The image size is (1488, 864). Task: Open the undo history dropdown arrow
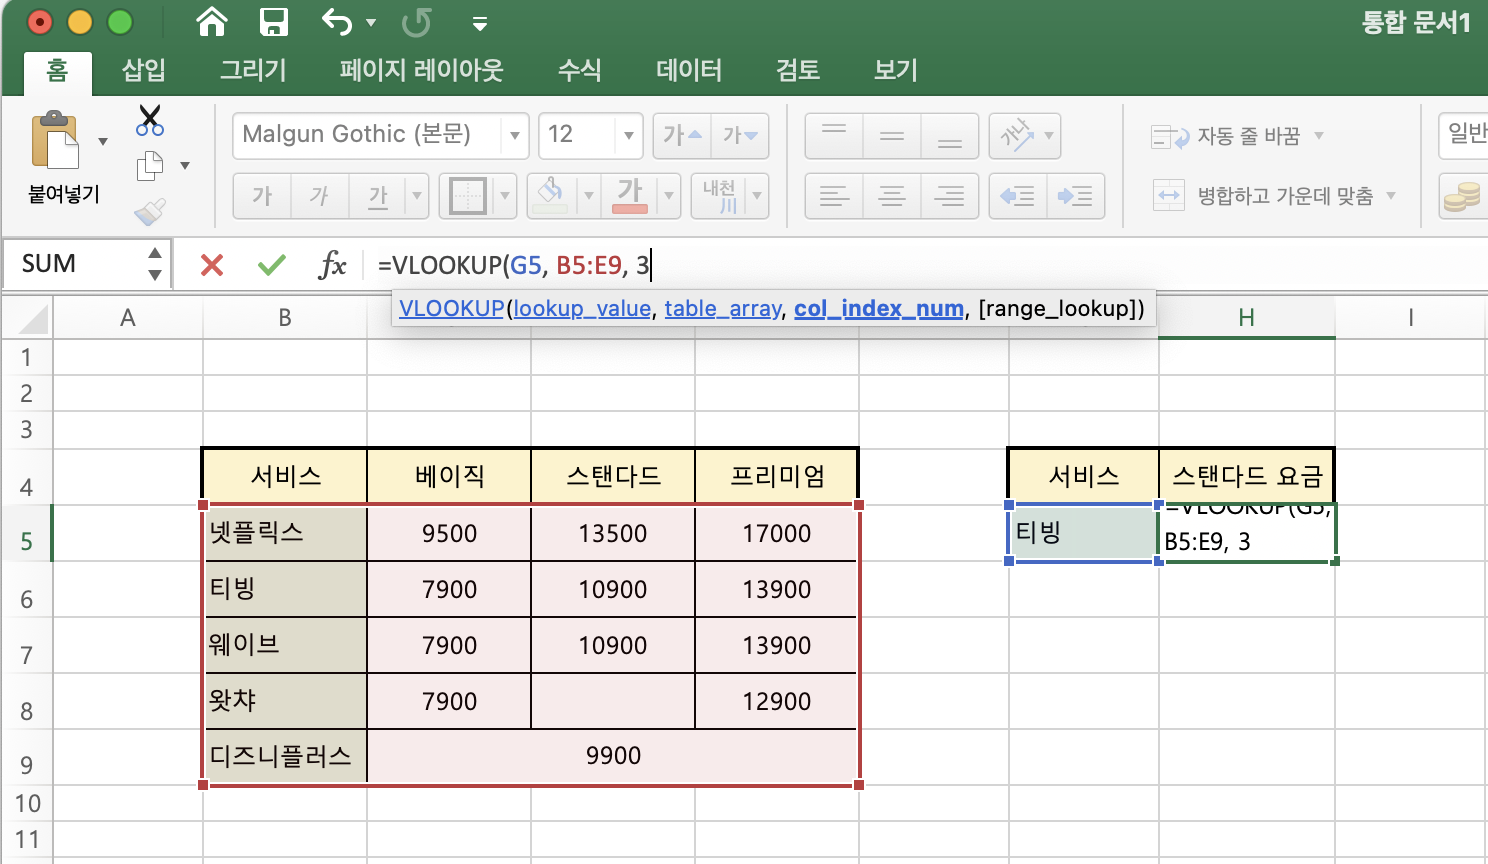point(371,22)
